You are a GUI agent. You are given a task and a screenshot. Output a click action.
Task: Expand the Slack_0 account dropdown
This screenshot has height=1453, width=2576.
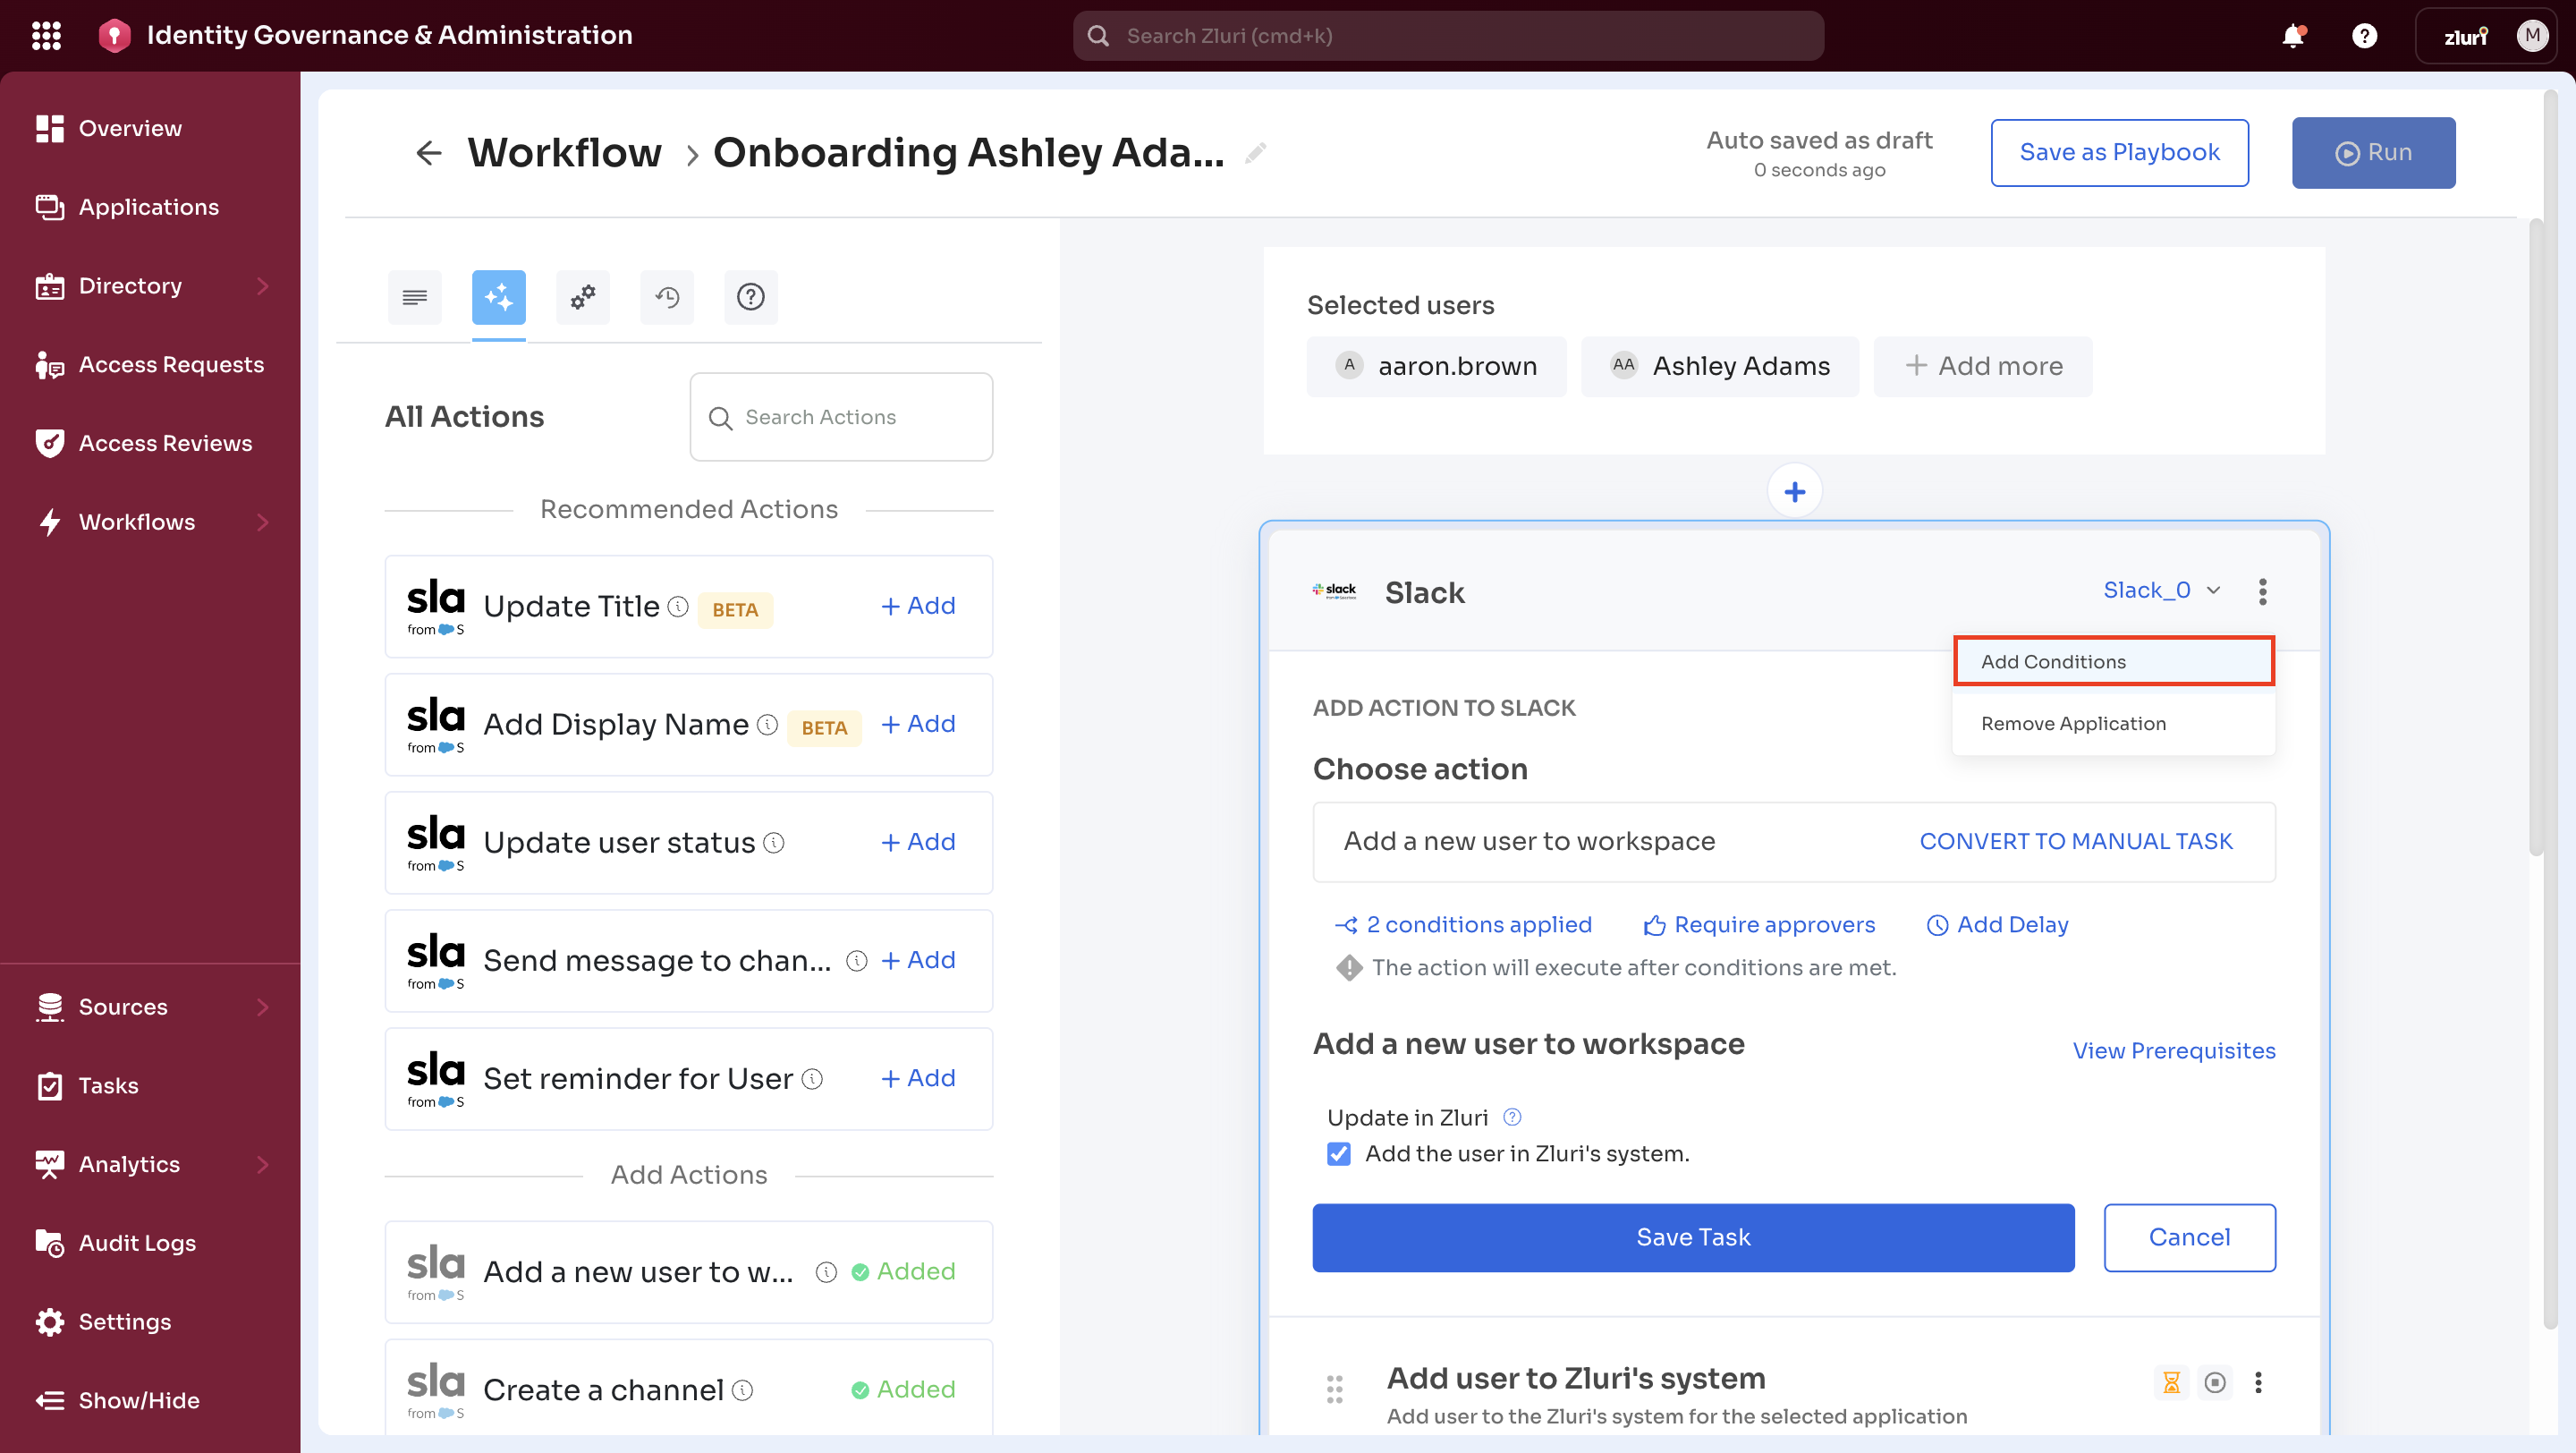[2162, 590]
